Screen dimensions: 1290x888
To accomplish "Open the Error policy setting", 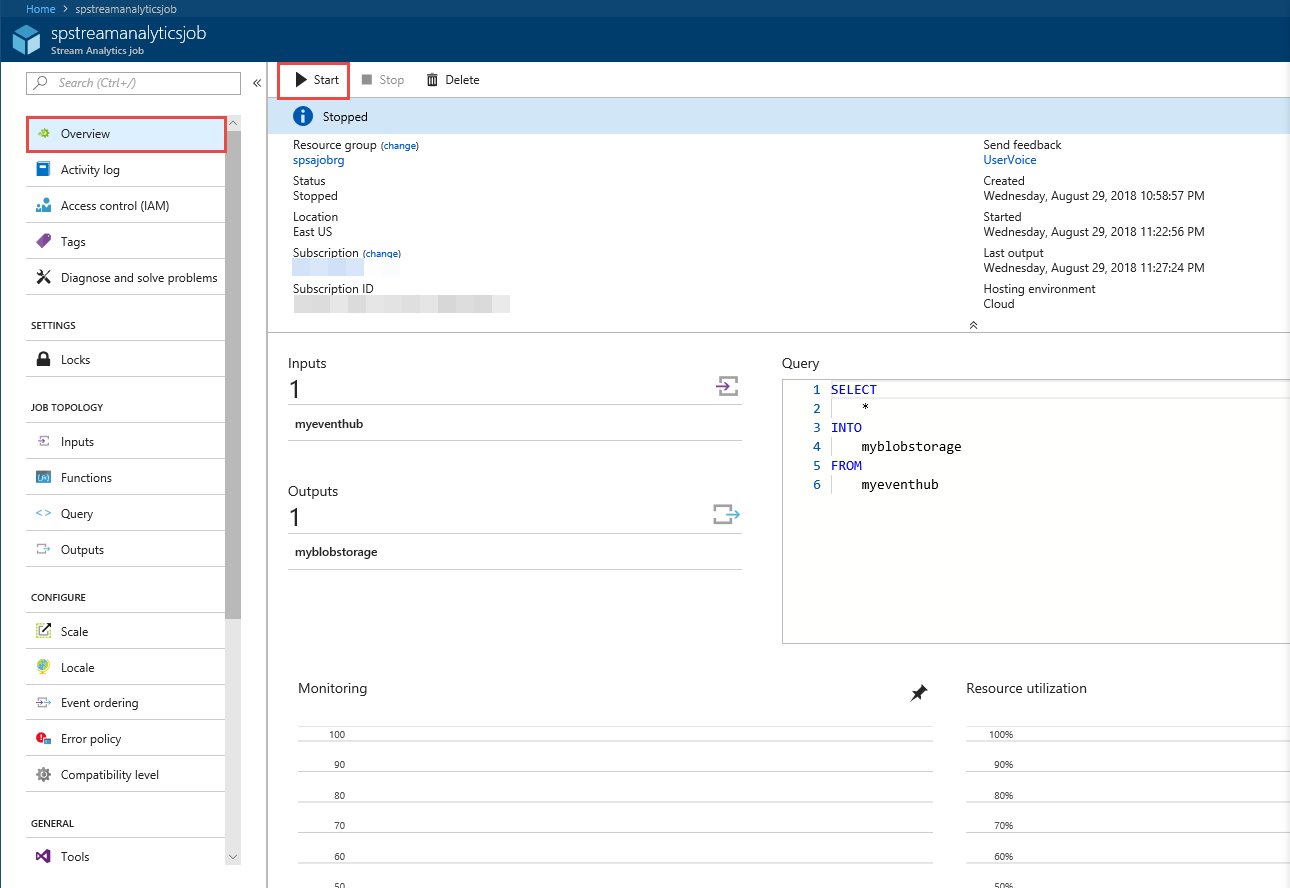I will (x=90, y=739).
